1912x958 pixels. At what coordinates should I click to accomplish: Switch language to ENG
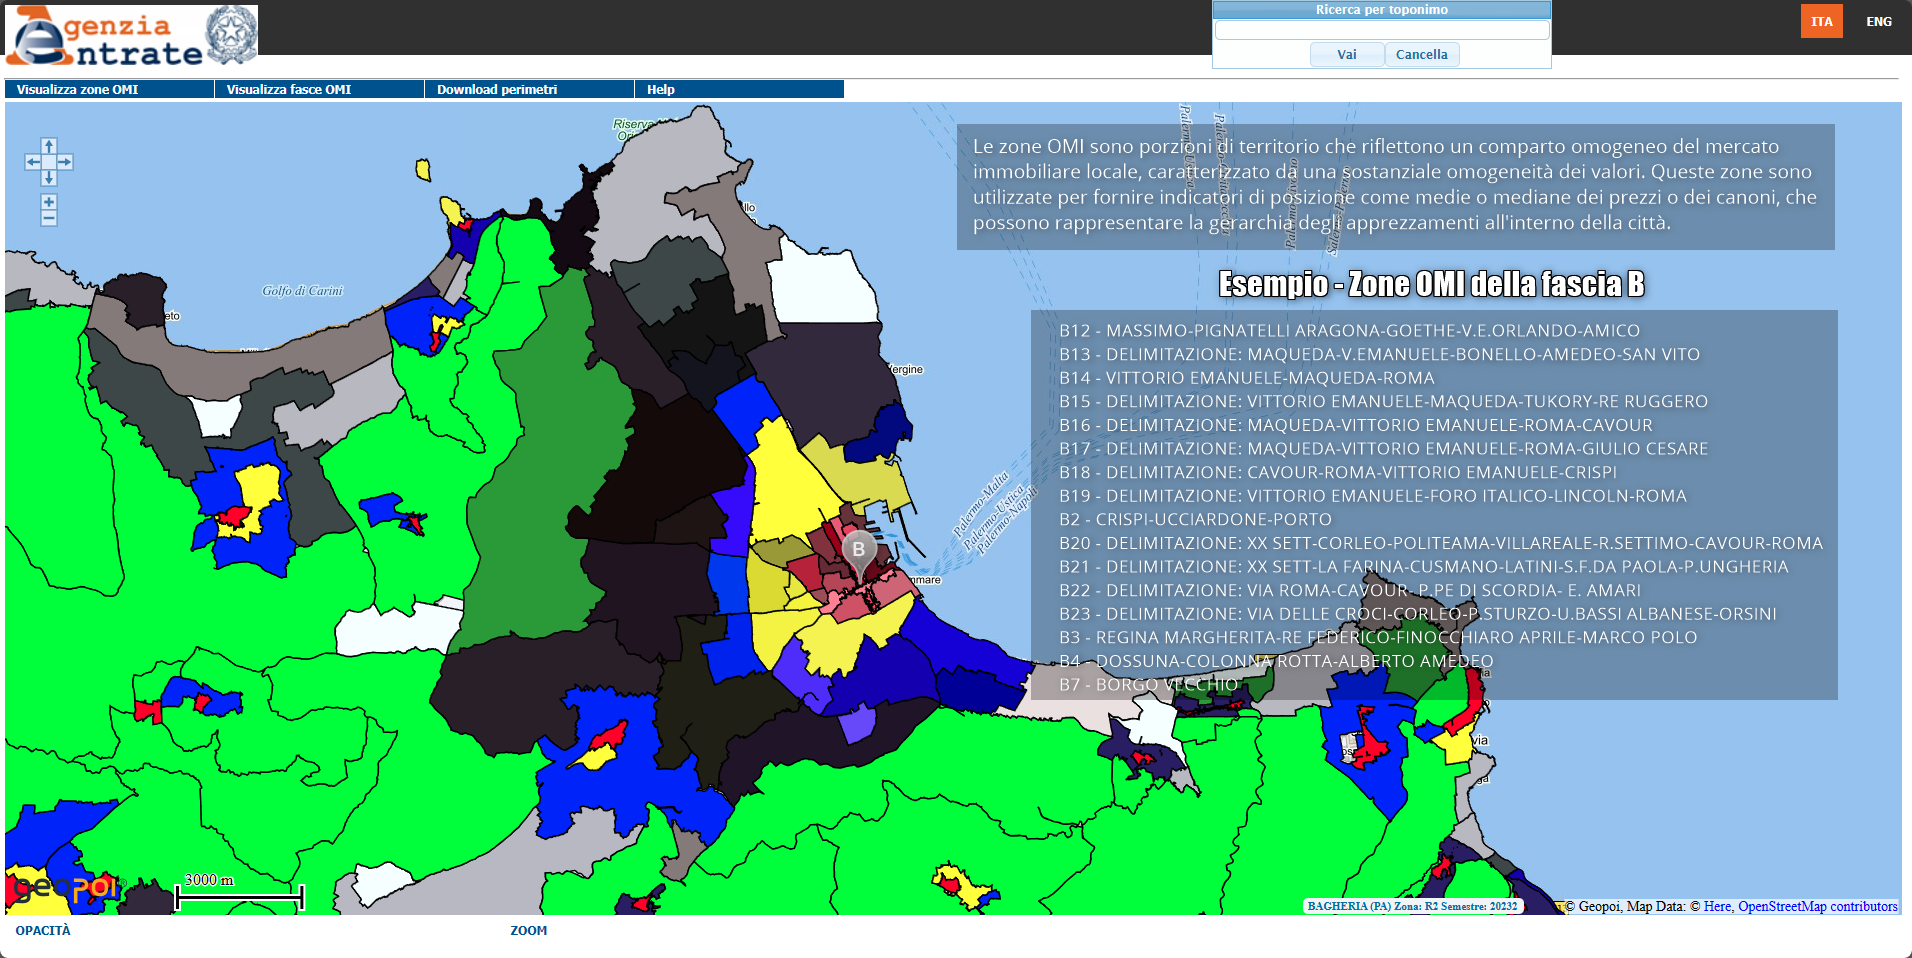point(1879,21)
